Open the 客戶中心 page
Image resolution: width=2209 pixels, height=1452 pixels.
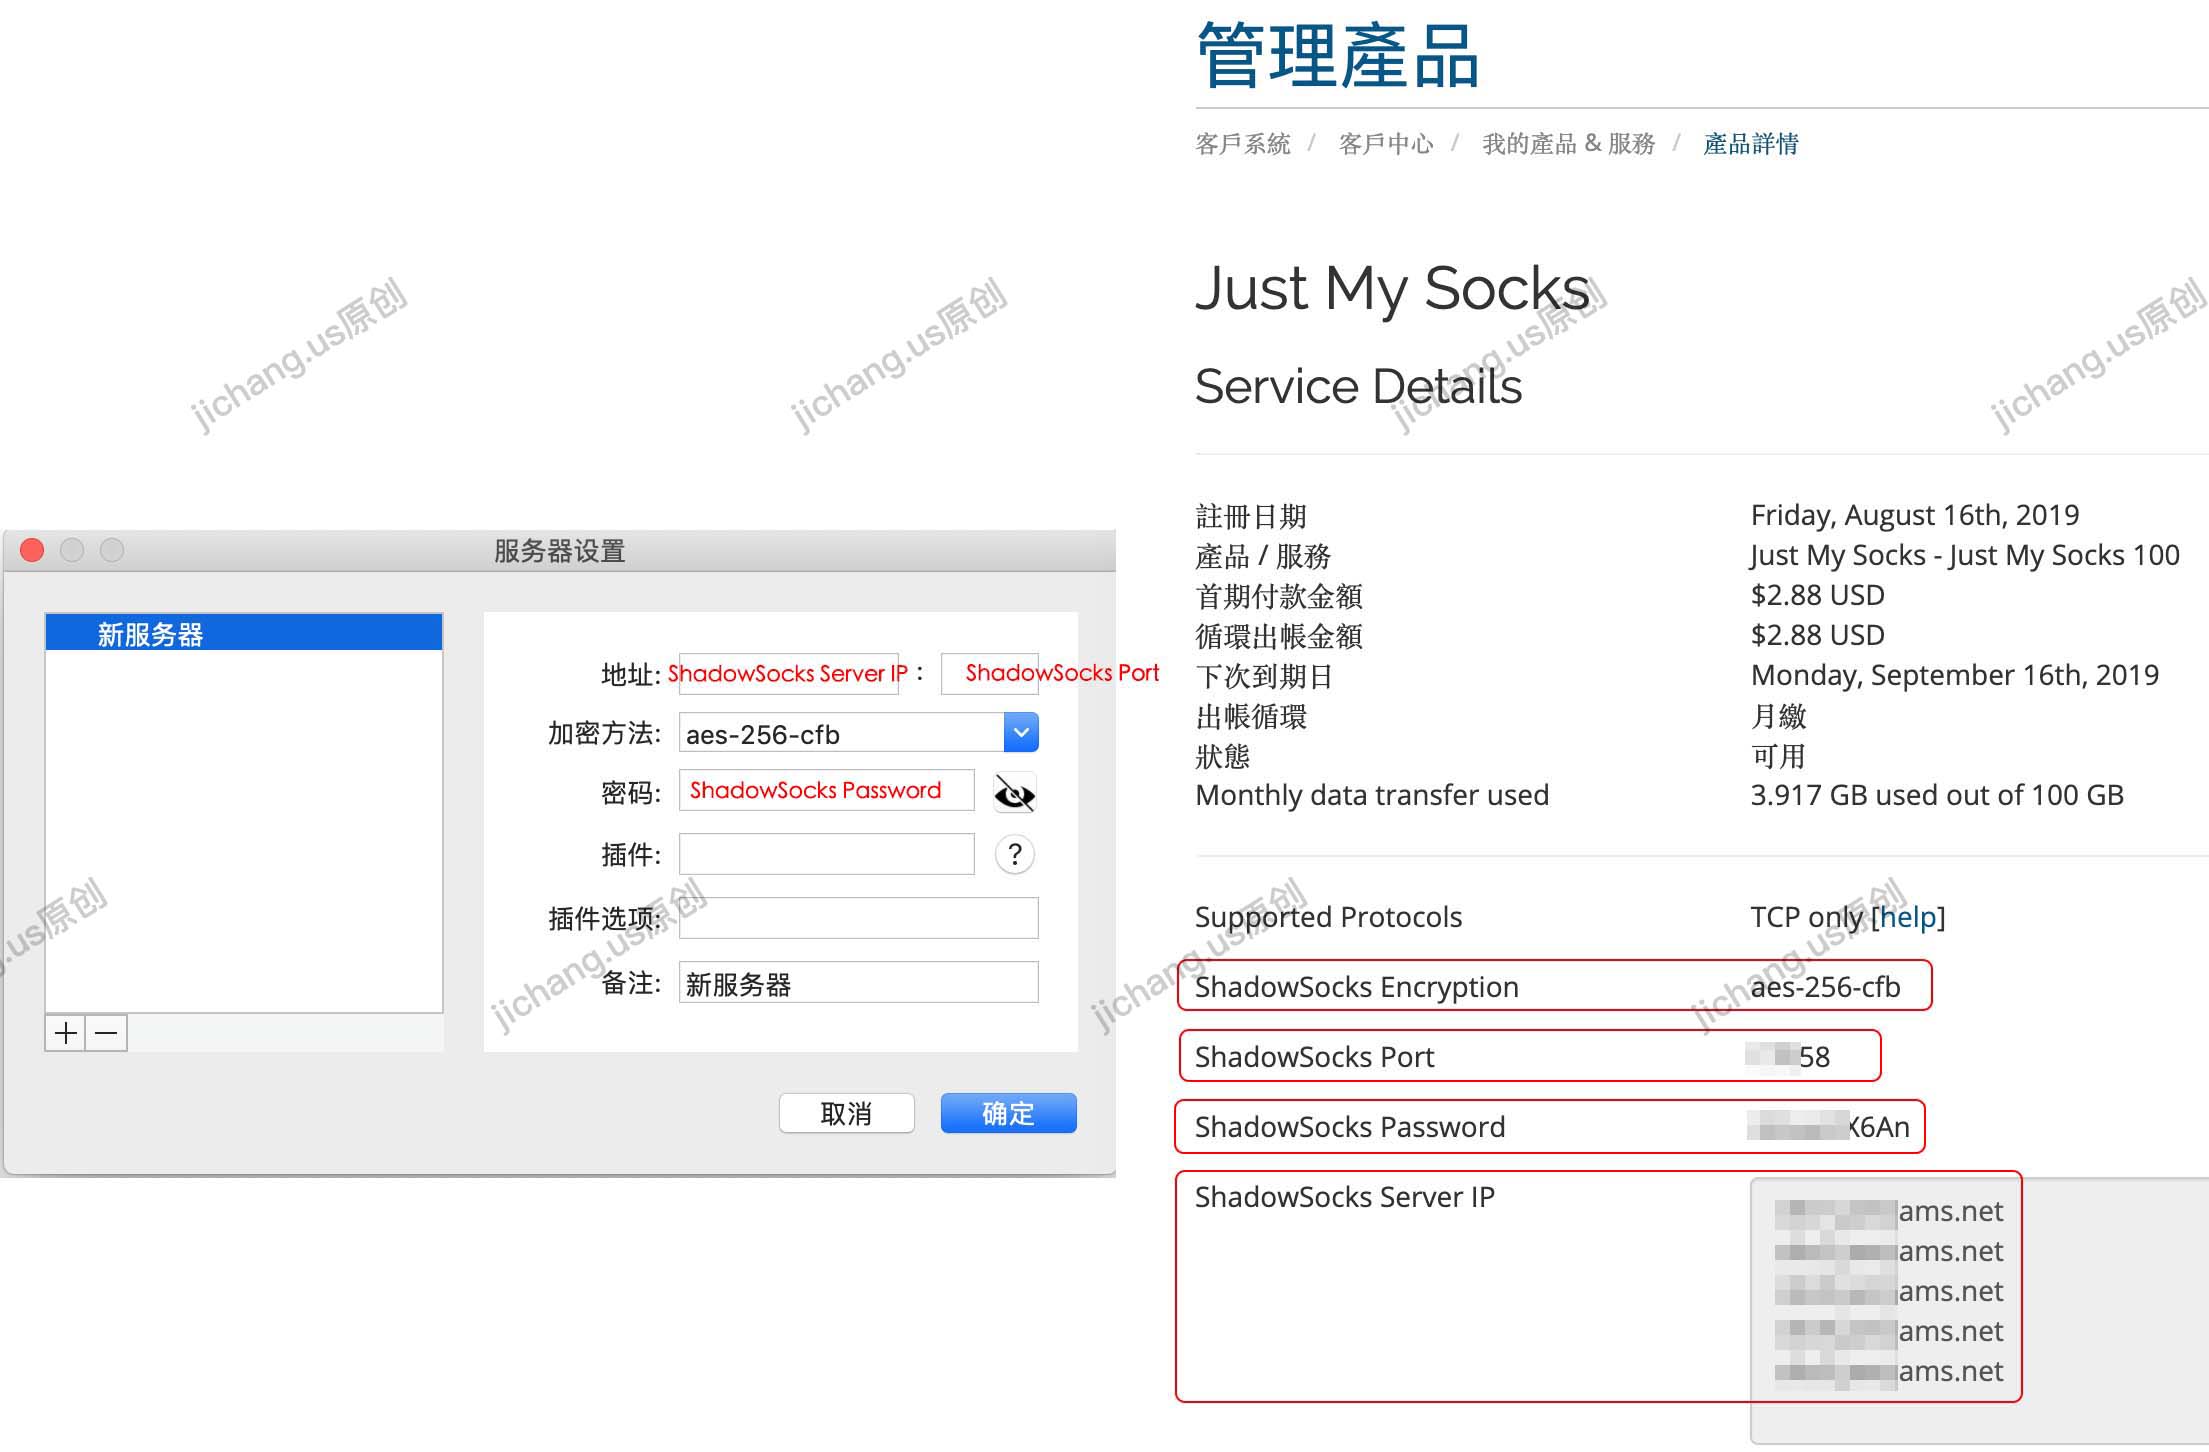(x=1386, y=144)
